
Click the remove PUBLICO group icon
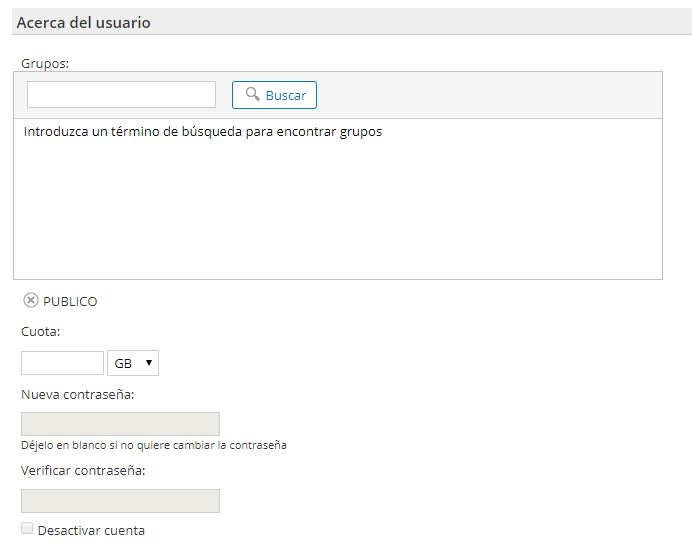coord(31,301)
